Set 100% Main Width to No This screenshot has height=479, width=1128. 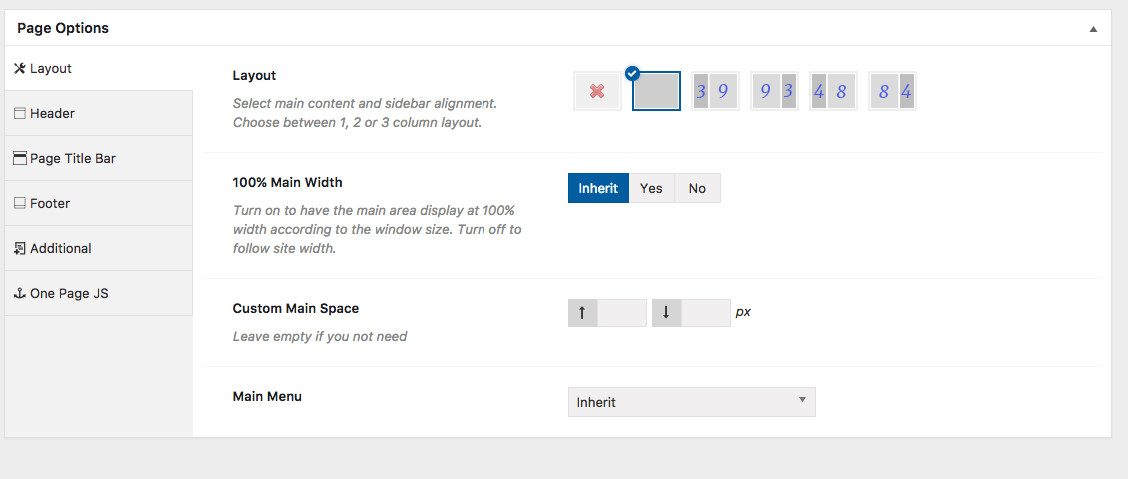(x=697, y=188)
